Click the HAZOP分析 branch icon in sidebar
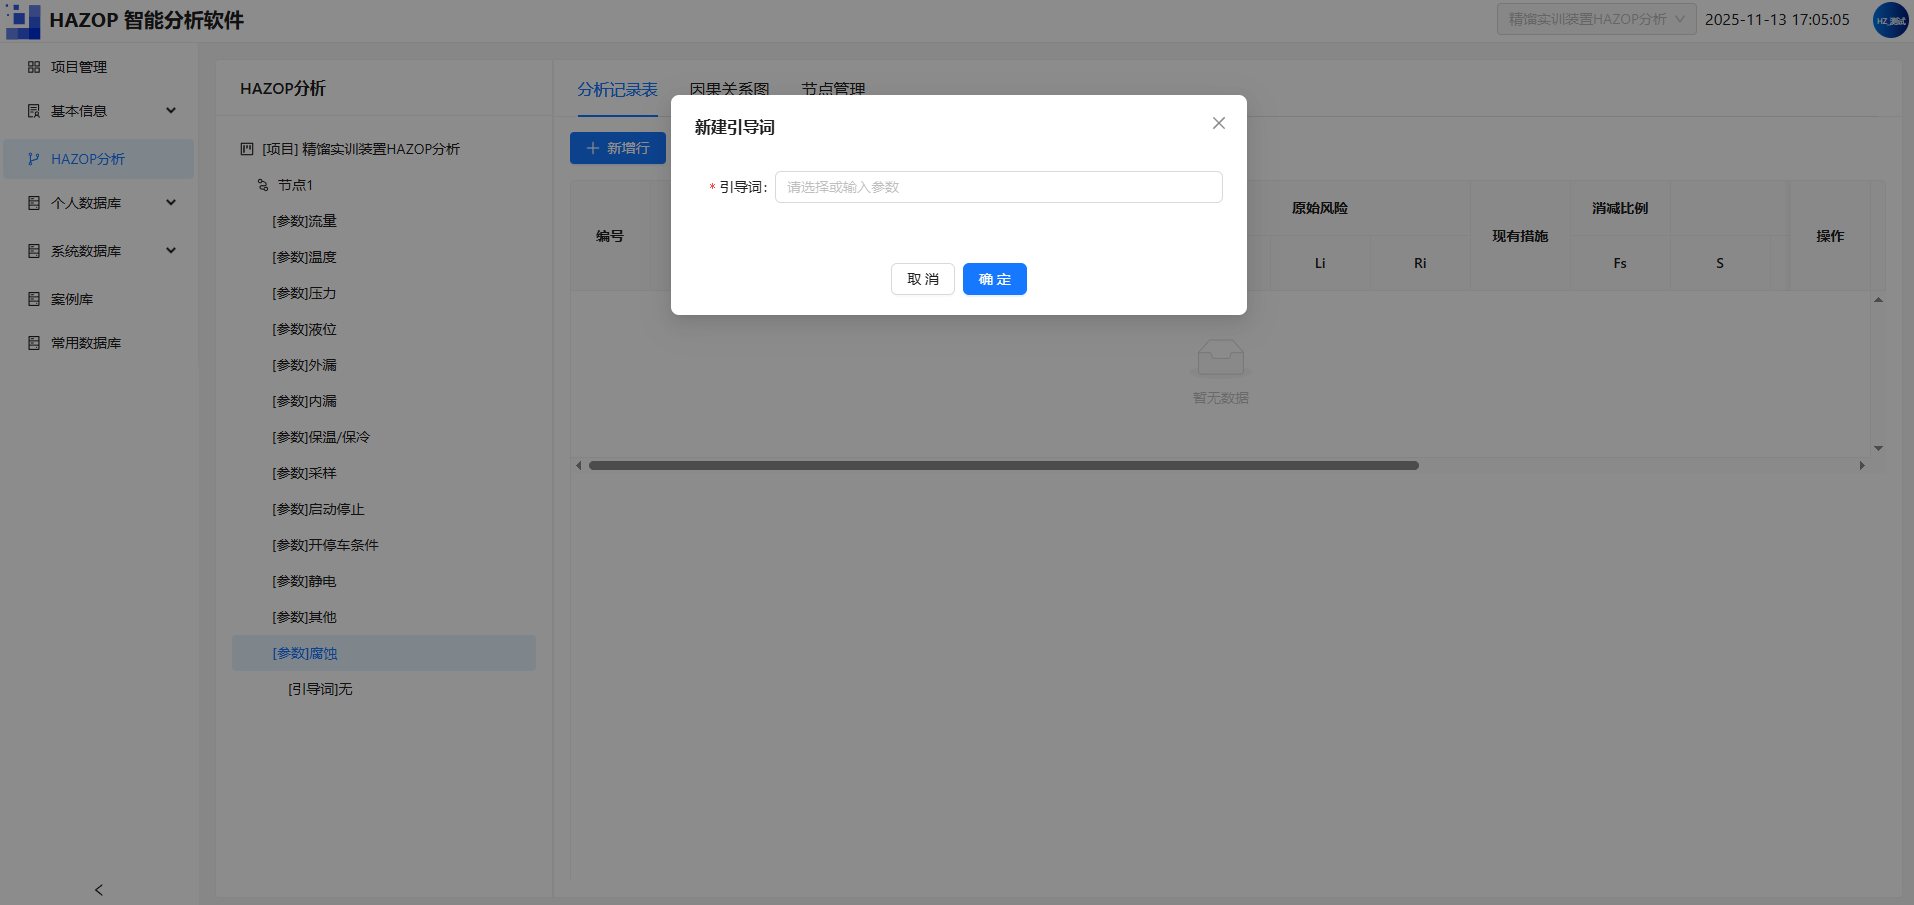This screenshot has width=1914, height=905. [x=34, y=159]
